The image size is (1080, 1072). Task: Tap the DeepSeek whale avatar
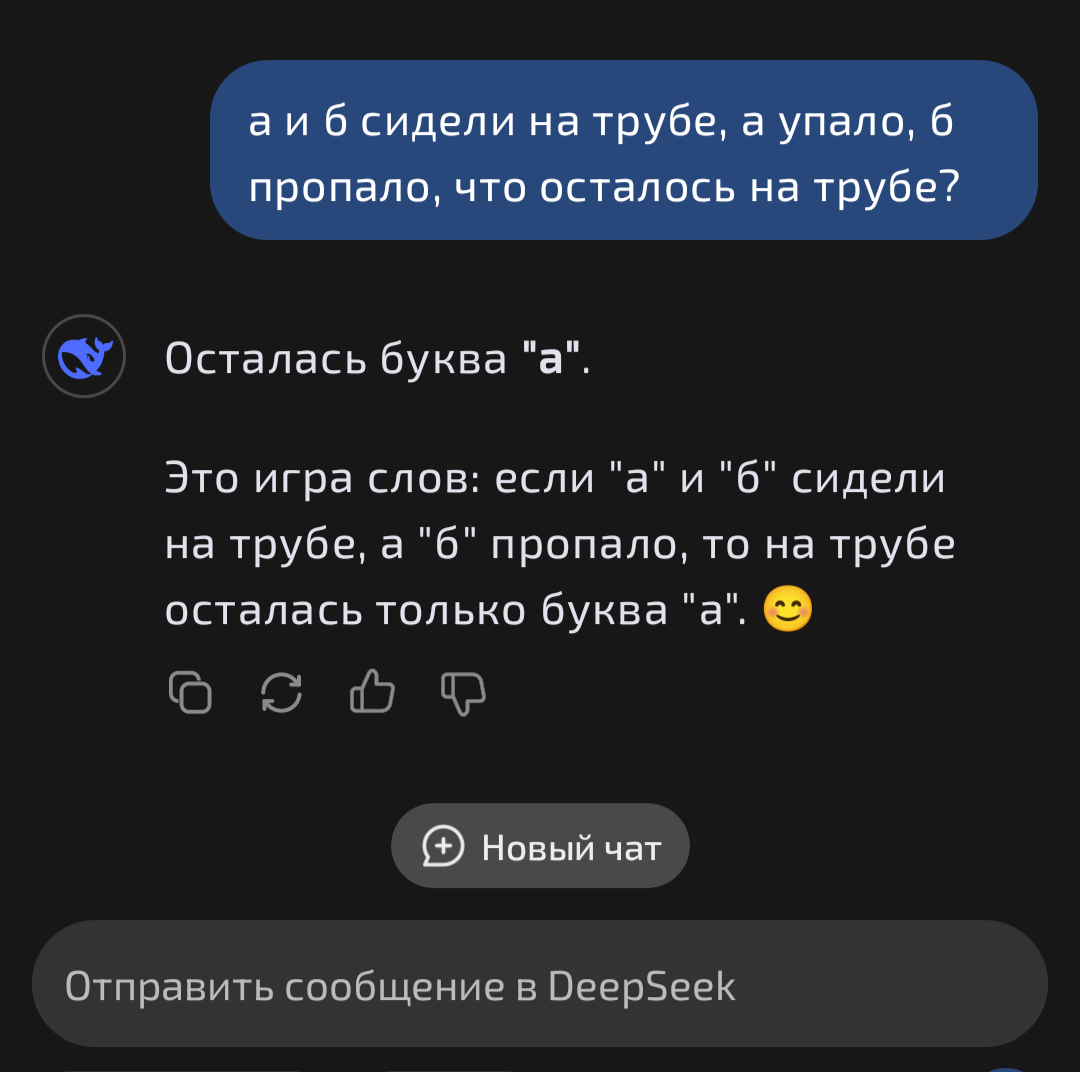click(84, 355)
